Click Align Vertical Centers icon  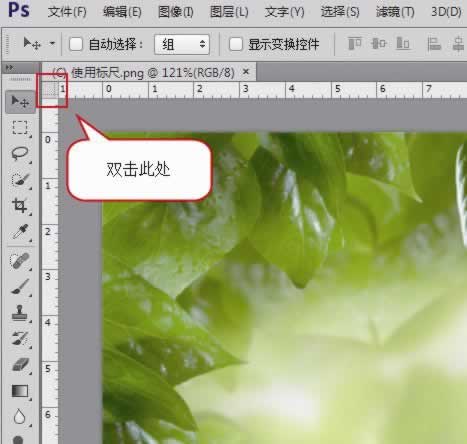(378, 44)
